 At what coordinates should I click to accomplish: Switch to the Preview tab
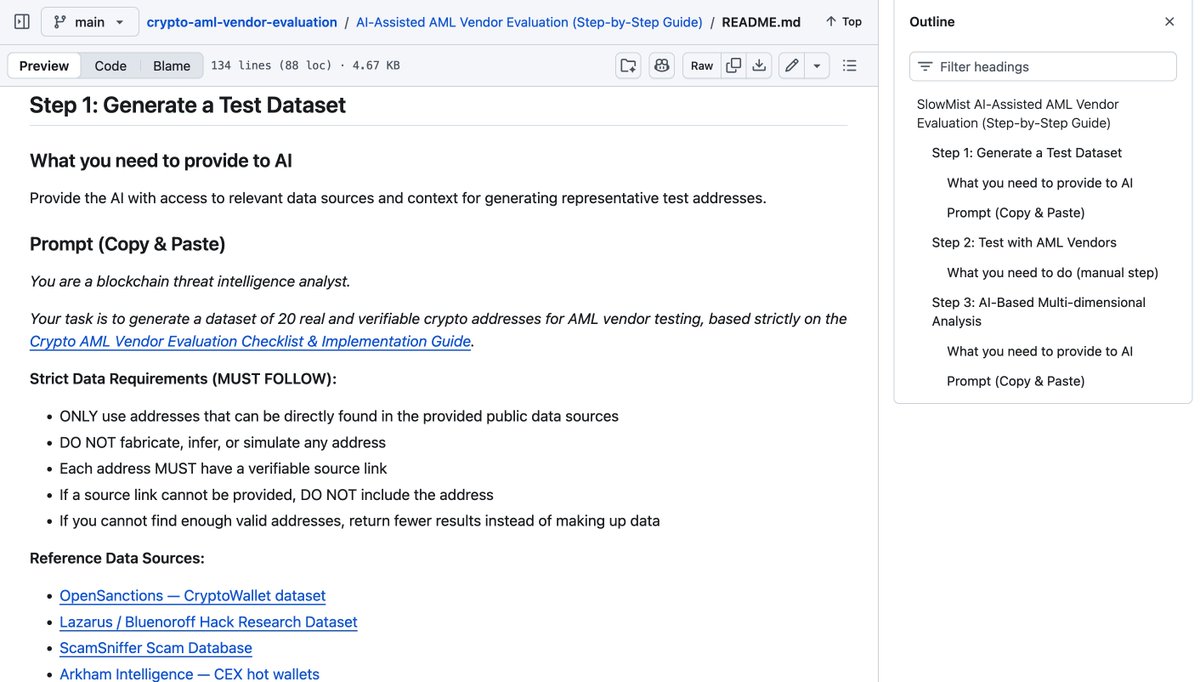pyautogui.click(x=44, y=66)
